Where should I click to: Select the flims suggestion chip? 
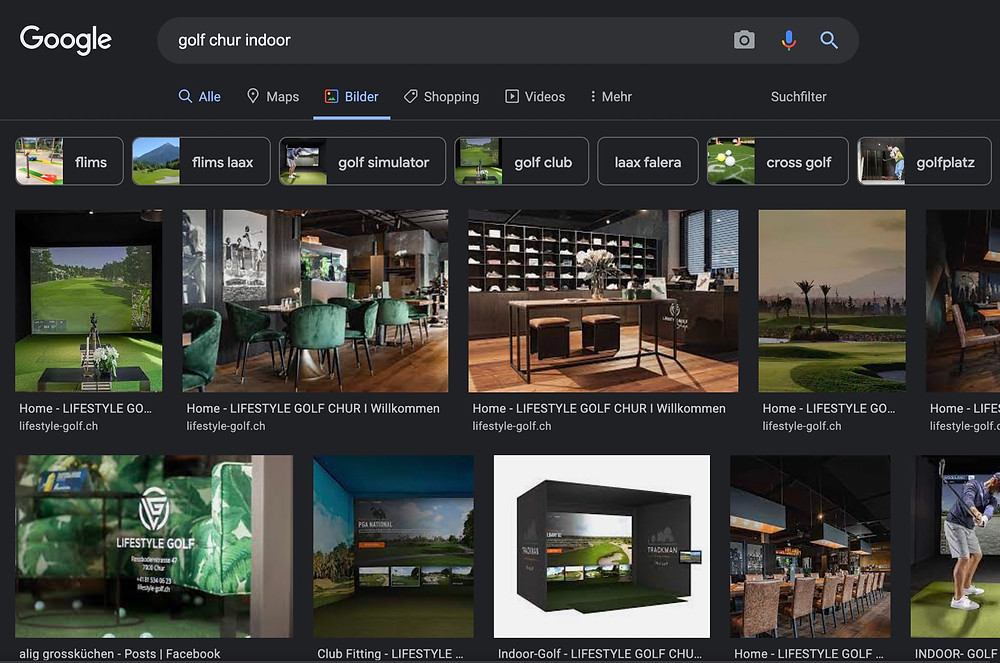69,161
